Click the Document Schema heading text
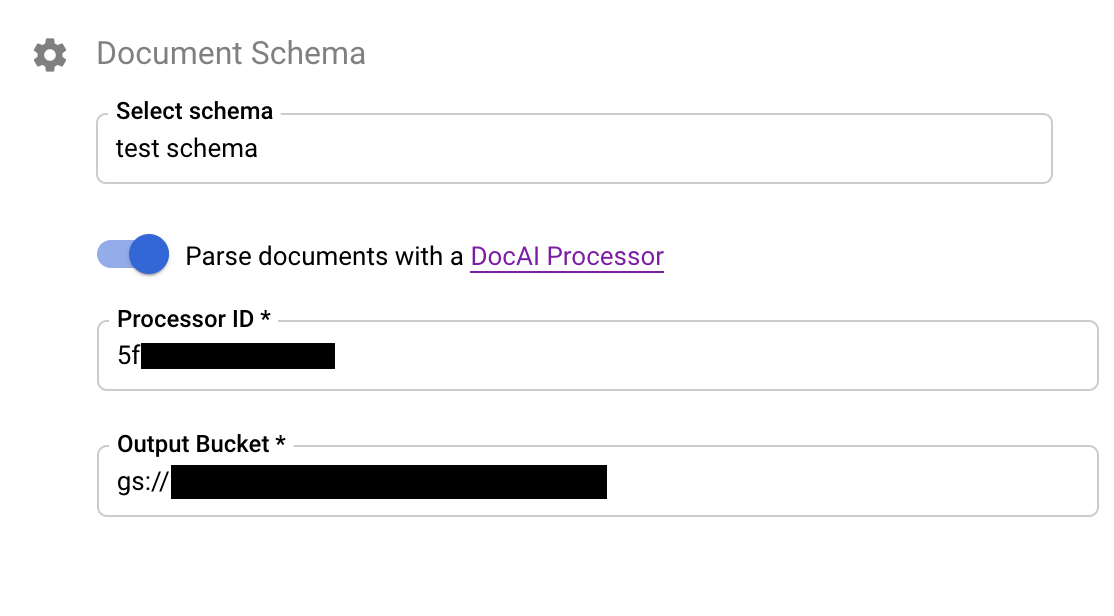 (231, 53)
